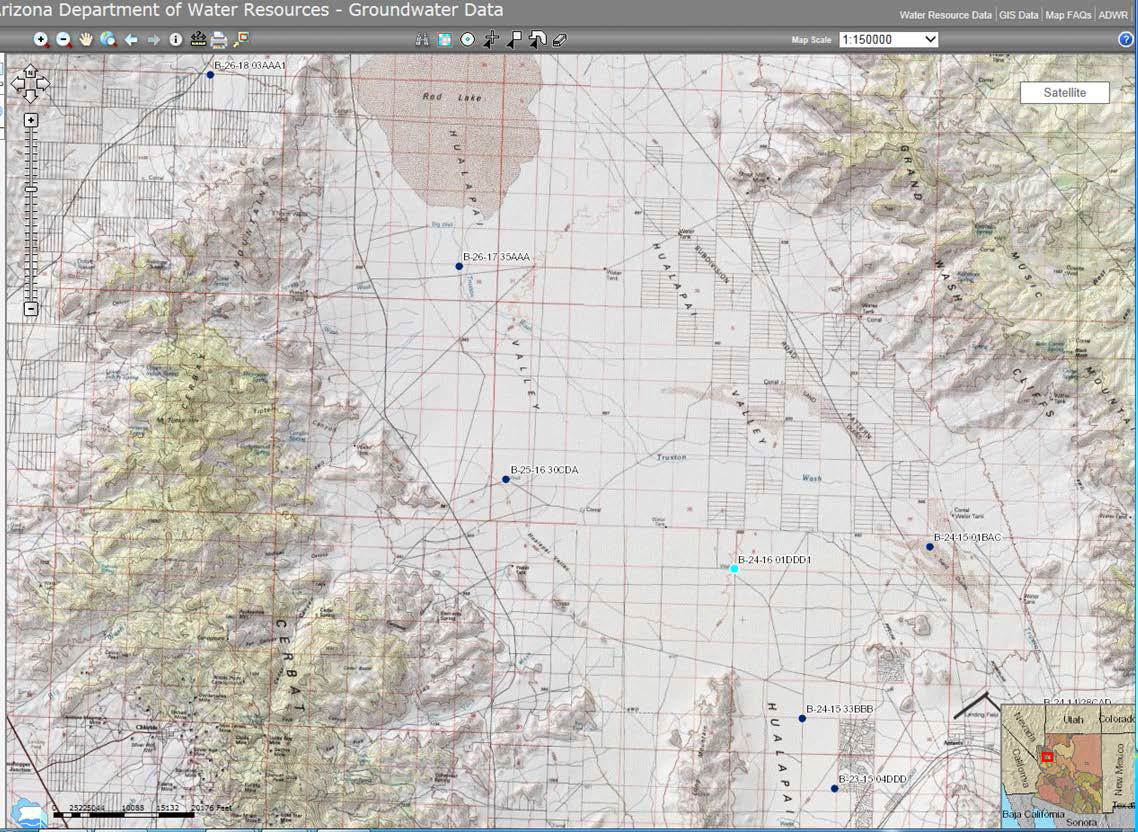1138x832 pixels.
Task: Open the GIS Data menu link
Action: pos(1018,15)
